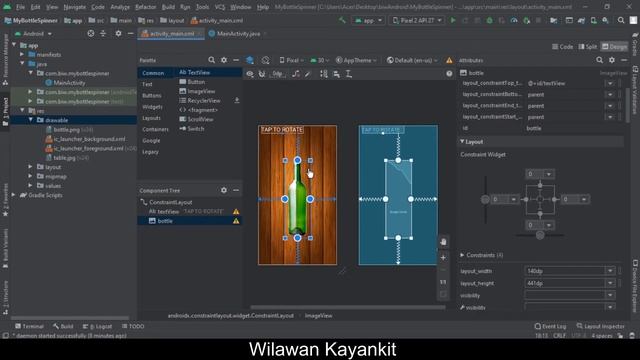Viewport: 640px width, 360px height.
Task: Open the TODO tool window
Action: [133, 326]
